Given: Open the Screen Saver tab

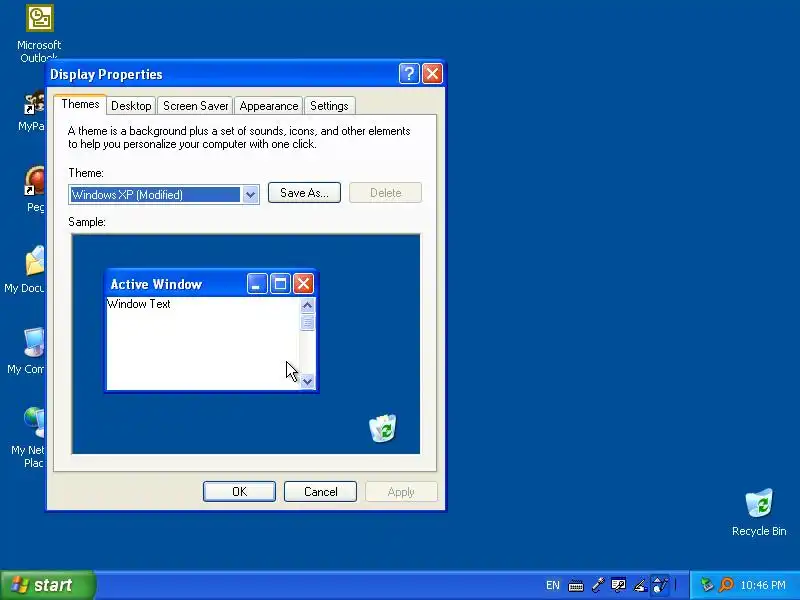Looking at the screenshot, I should [195, 106].
